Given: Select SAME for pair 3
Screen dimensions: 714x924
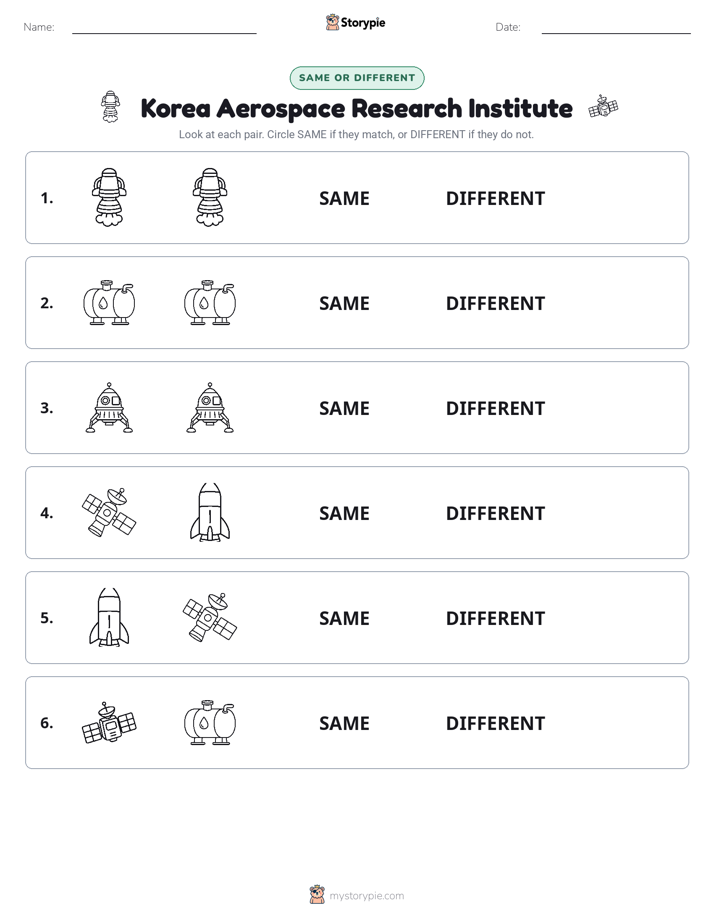Looking at the screenshot, I should point(344,408).
